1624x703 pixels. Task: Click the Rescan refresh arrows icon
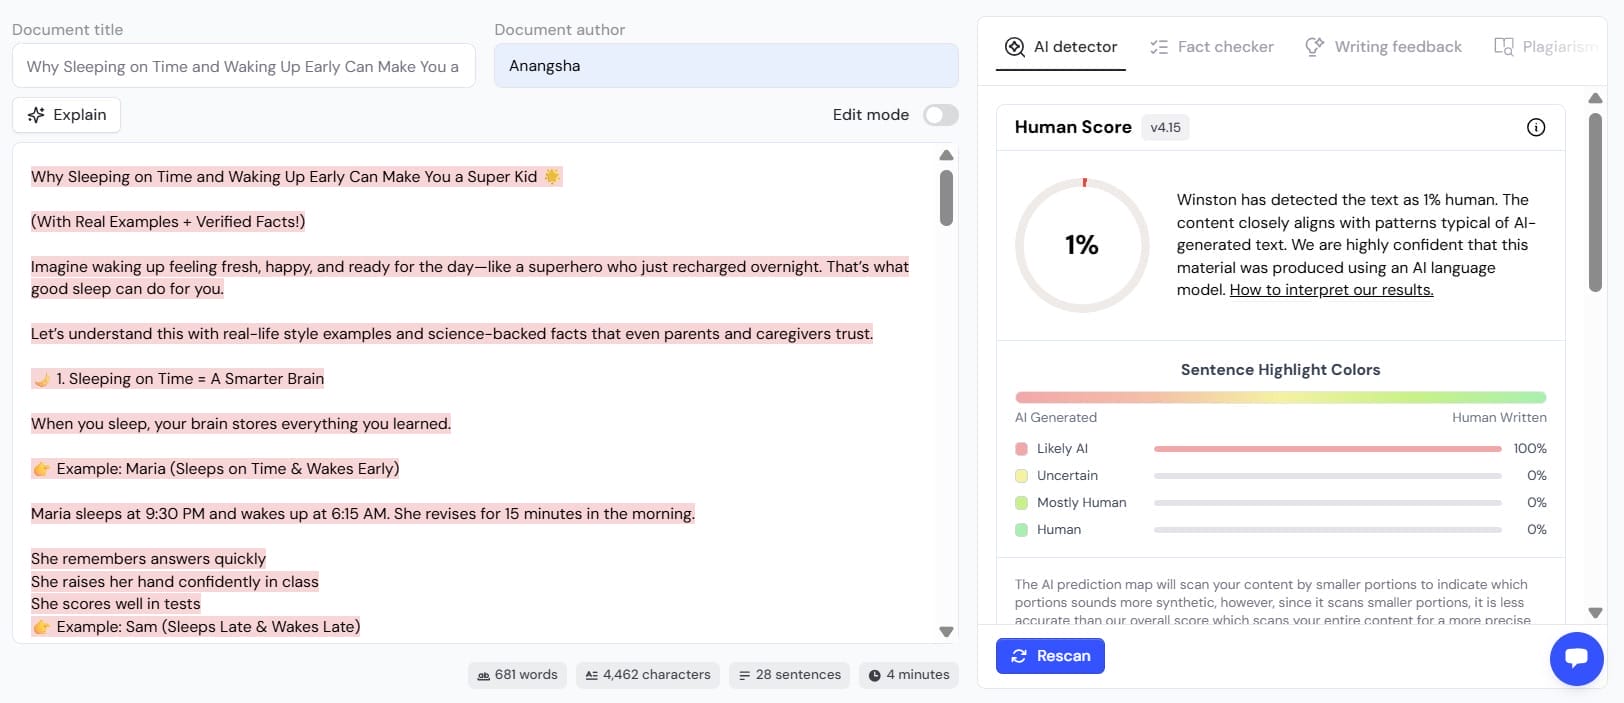coord(1019,656)
